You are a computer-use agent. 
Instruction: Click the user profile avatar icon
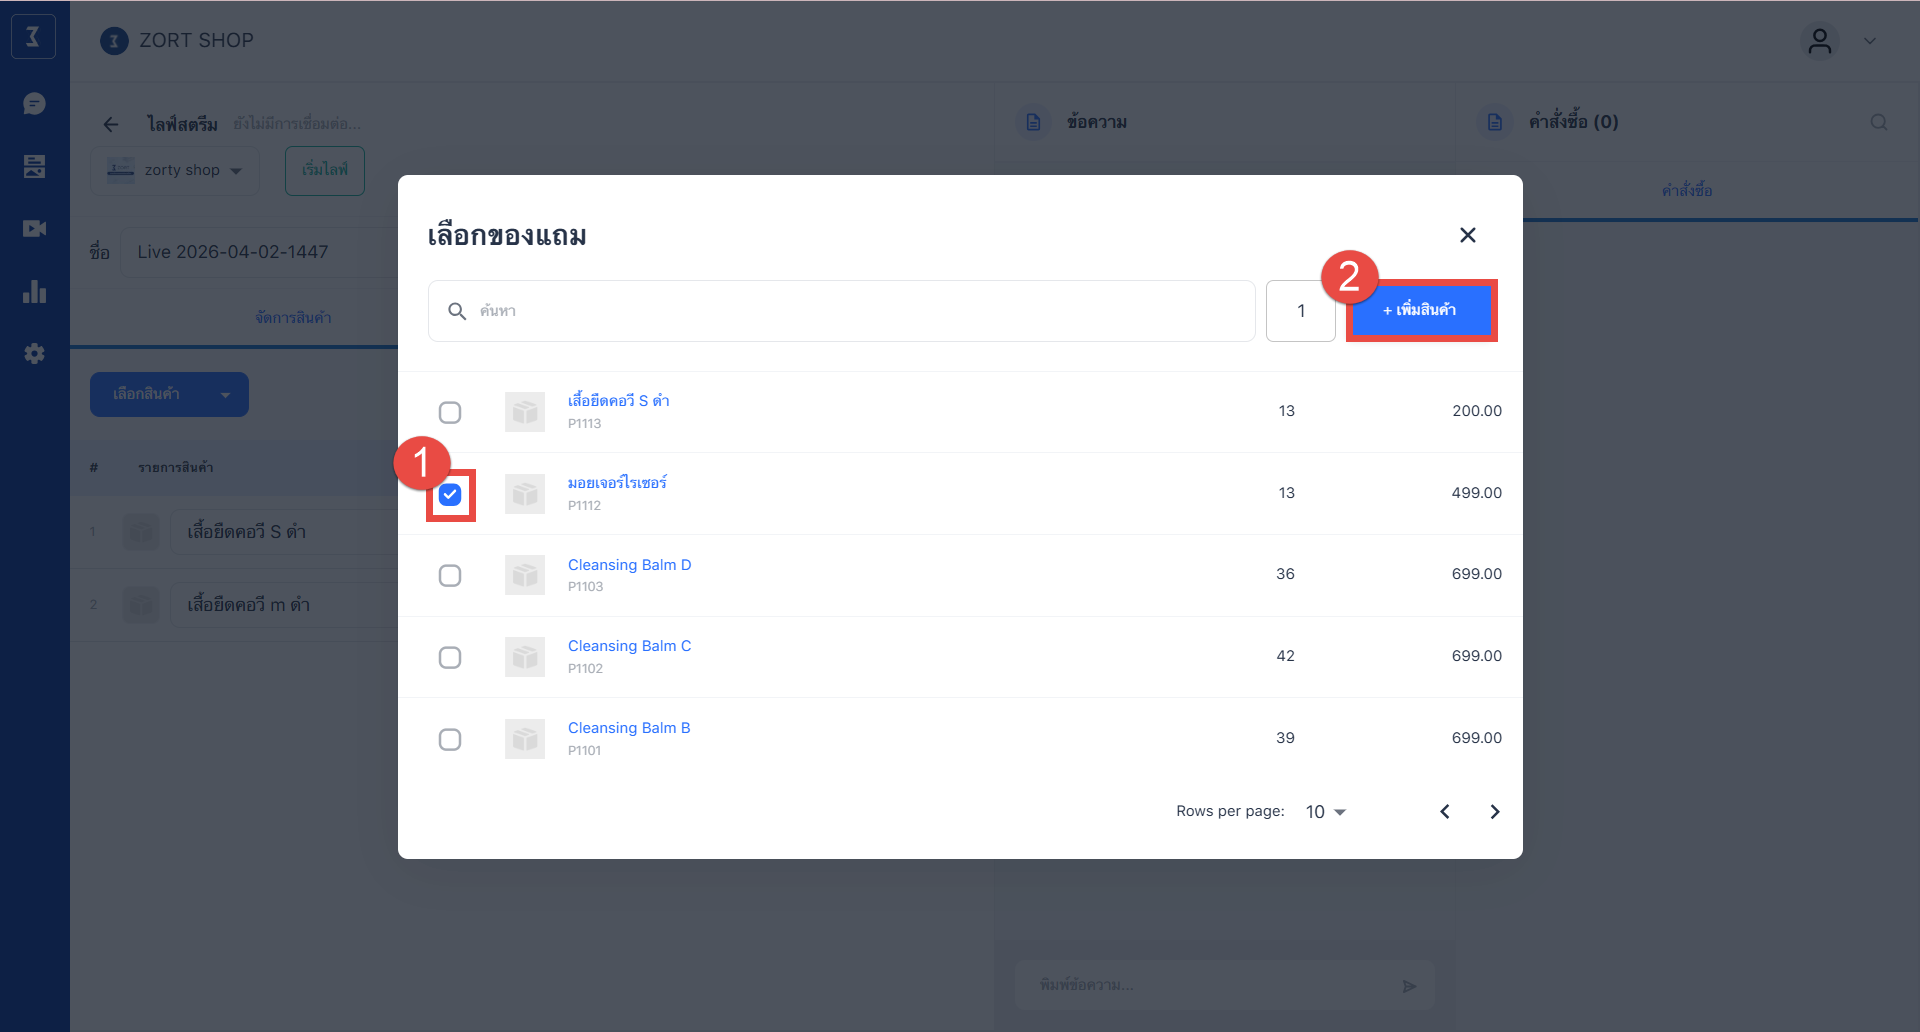1819,41
